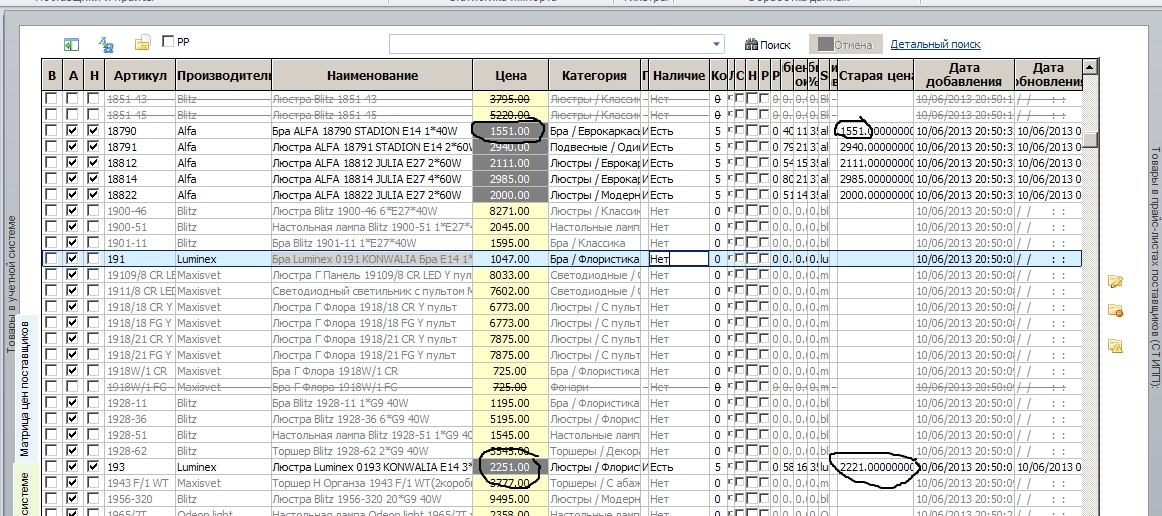The image size is (1162, 516).
Task: Select Люстра ALFA 18812 JULIA E27 2*60W name
Action: (372, 163)
